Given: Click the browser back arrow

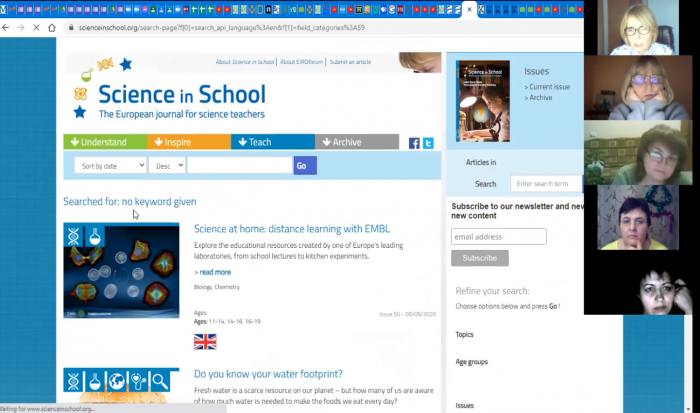Looking at the screenshot, I should pyautogui.click(x=8, y=27).
